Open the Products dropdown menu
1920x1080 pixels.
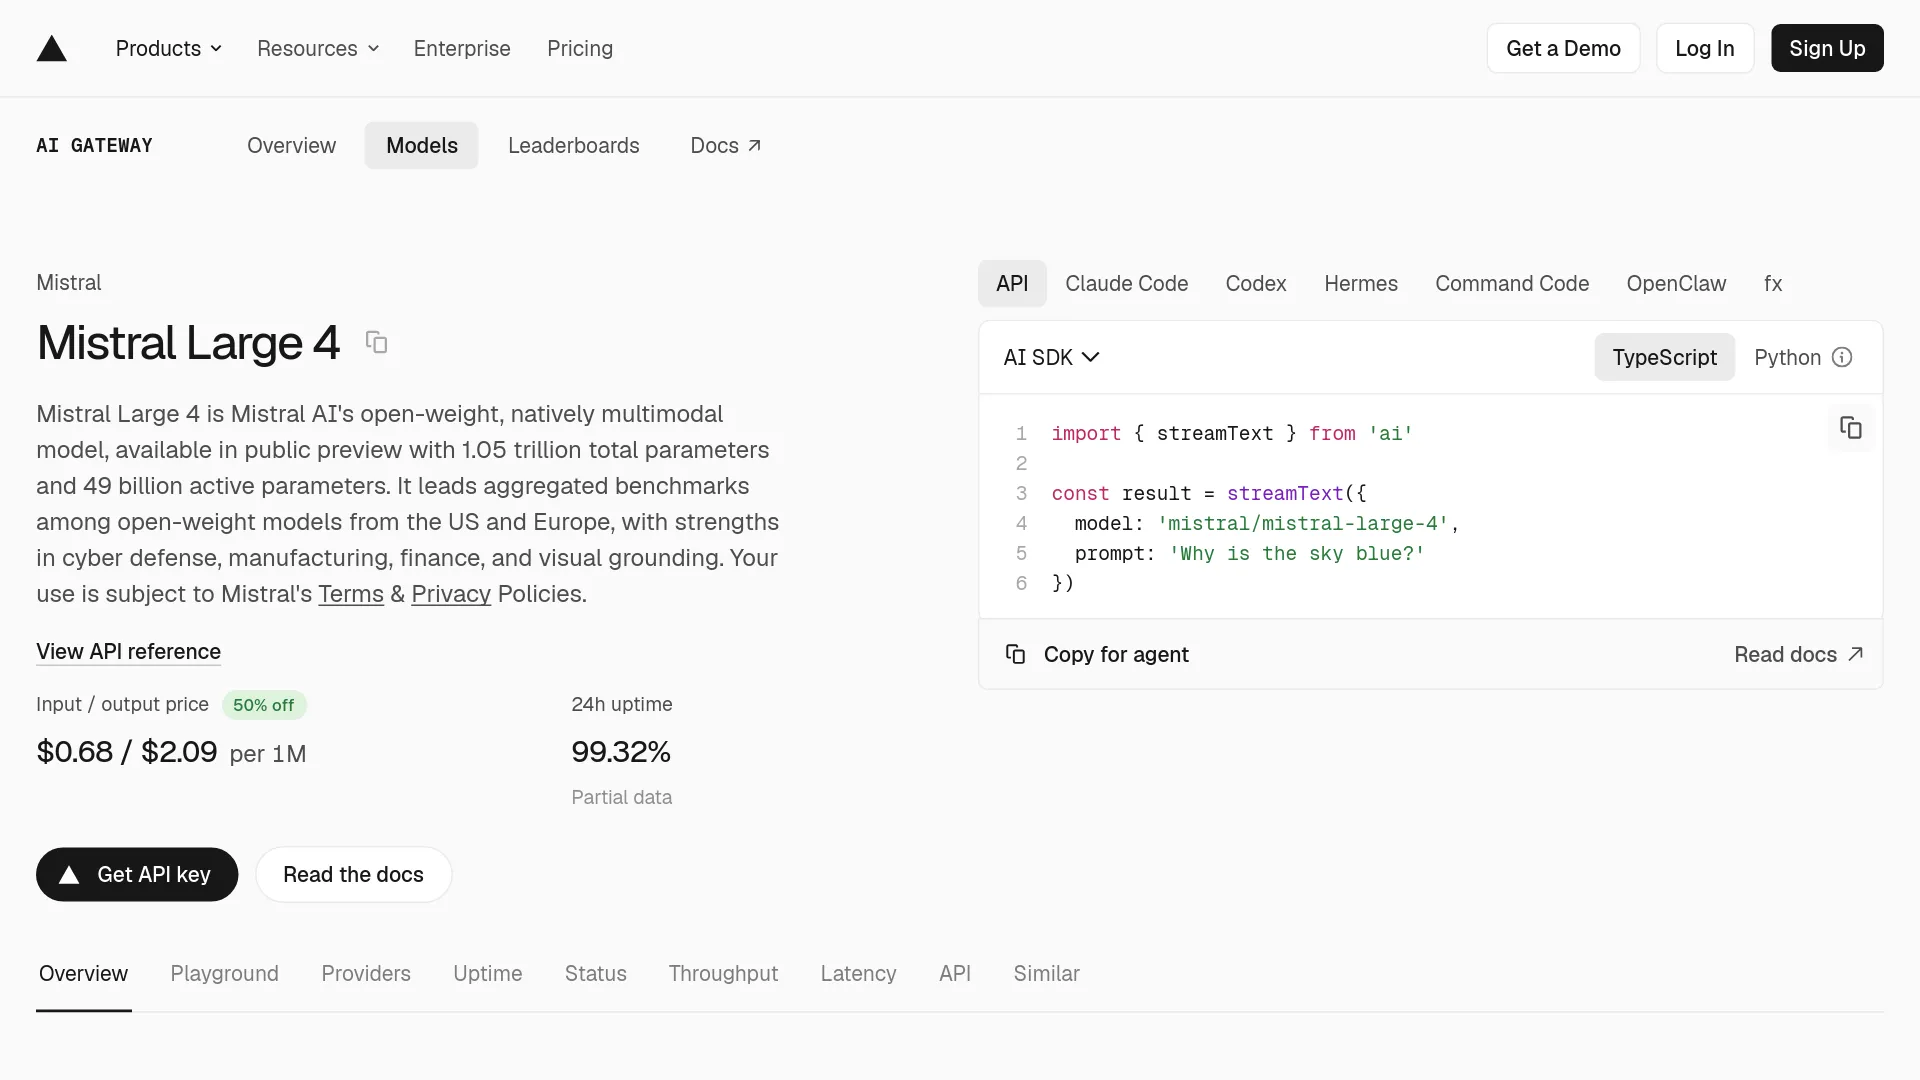pos(169,48)
